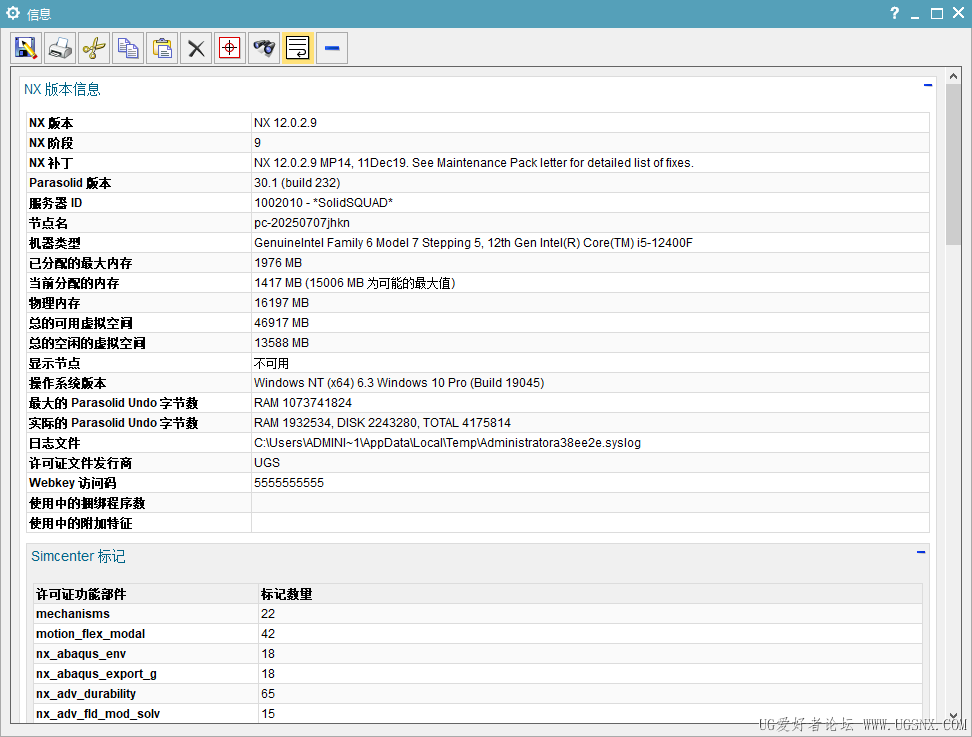This screenshot has width=972, height=737.
Task: Click the Delete X icon
Action: (x=196, y=48)
